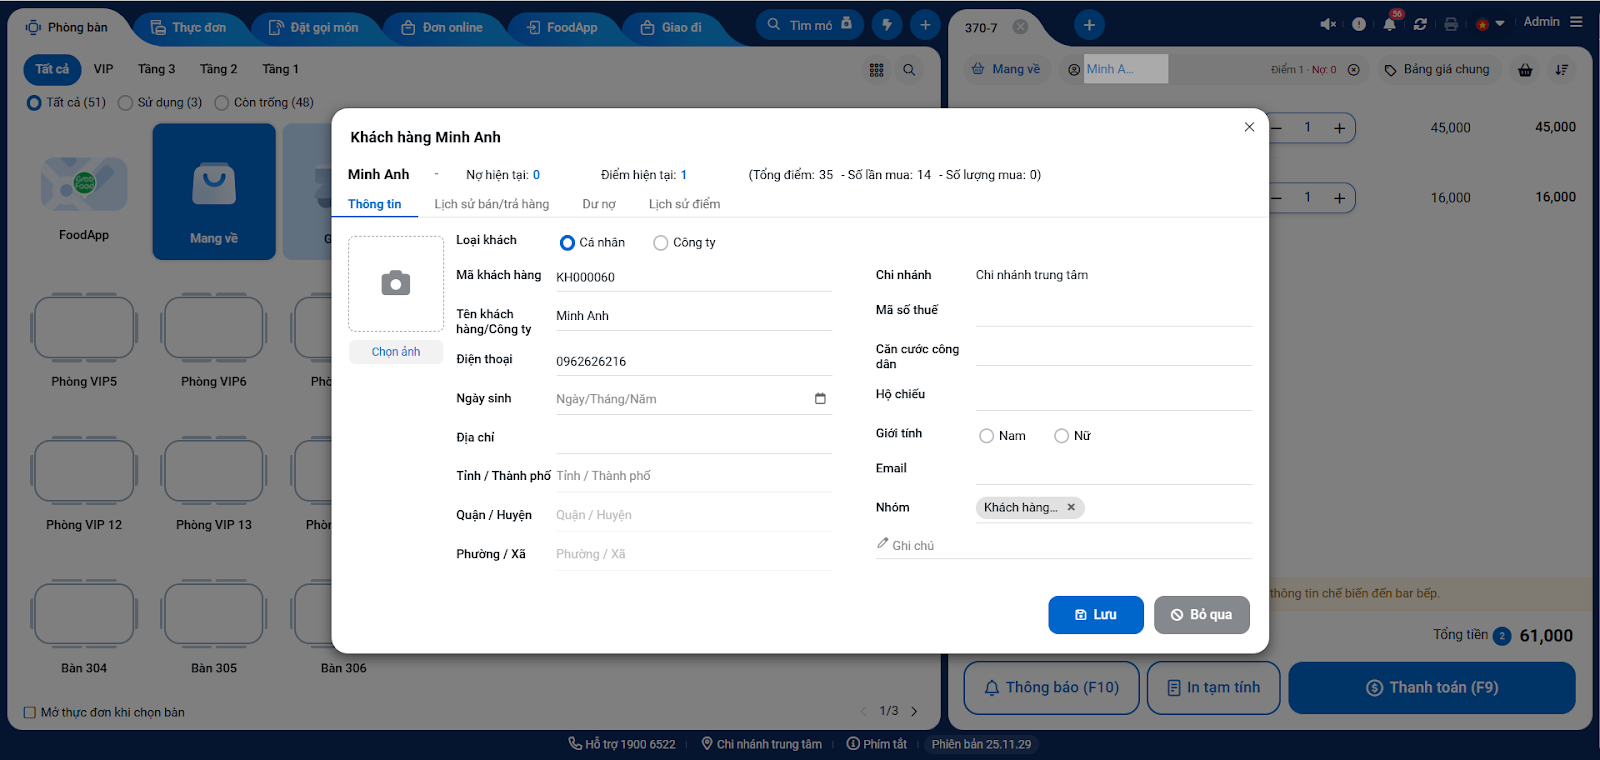Switch to the Dư nợ tab

pyautogui.click(x=599, y=204)
